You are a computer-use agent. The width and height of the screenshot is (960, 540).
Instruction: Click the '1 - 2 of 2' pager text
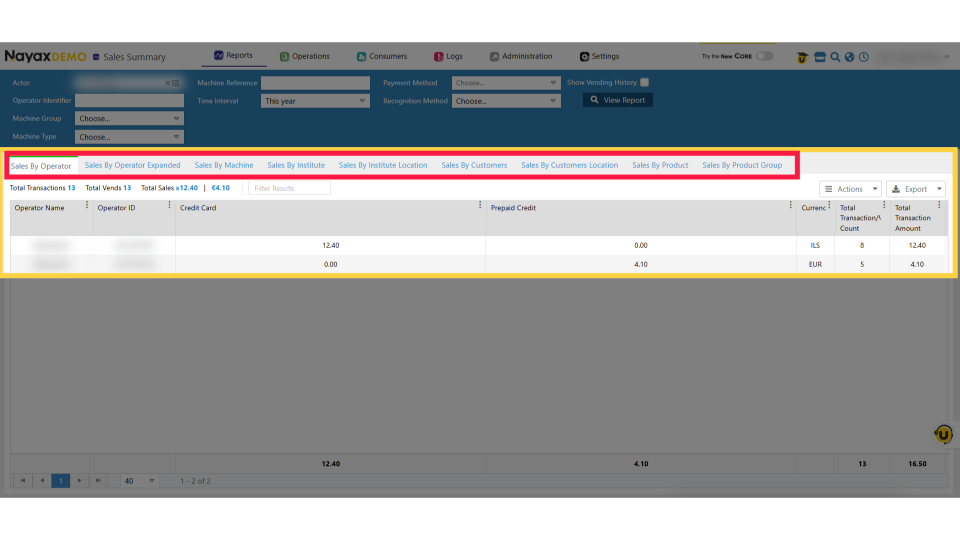point(195,481)
